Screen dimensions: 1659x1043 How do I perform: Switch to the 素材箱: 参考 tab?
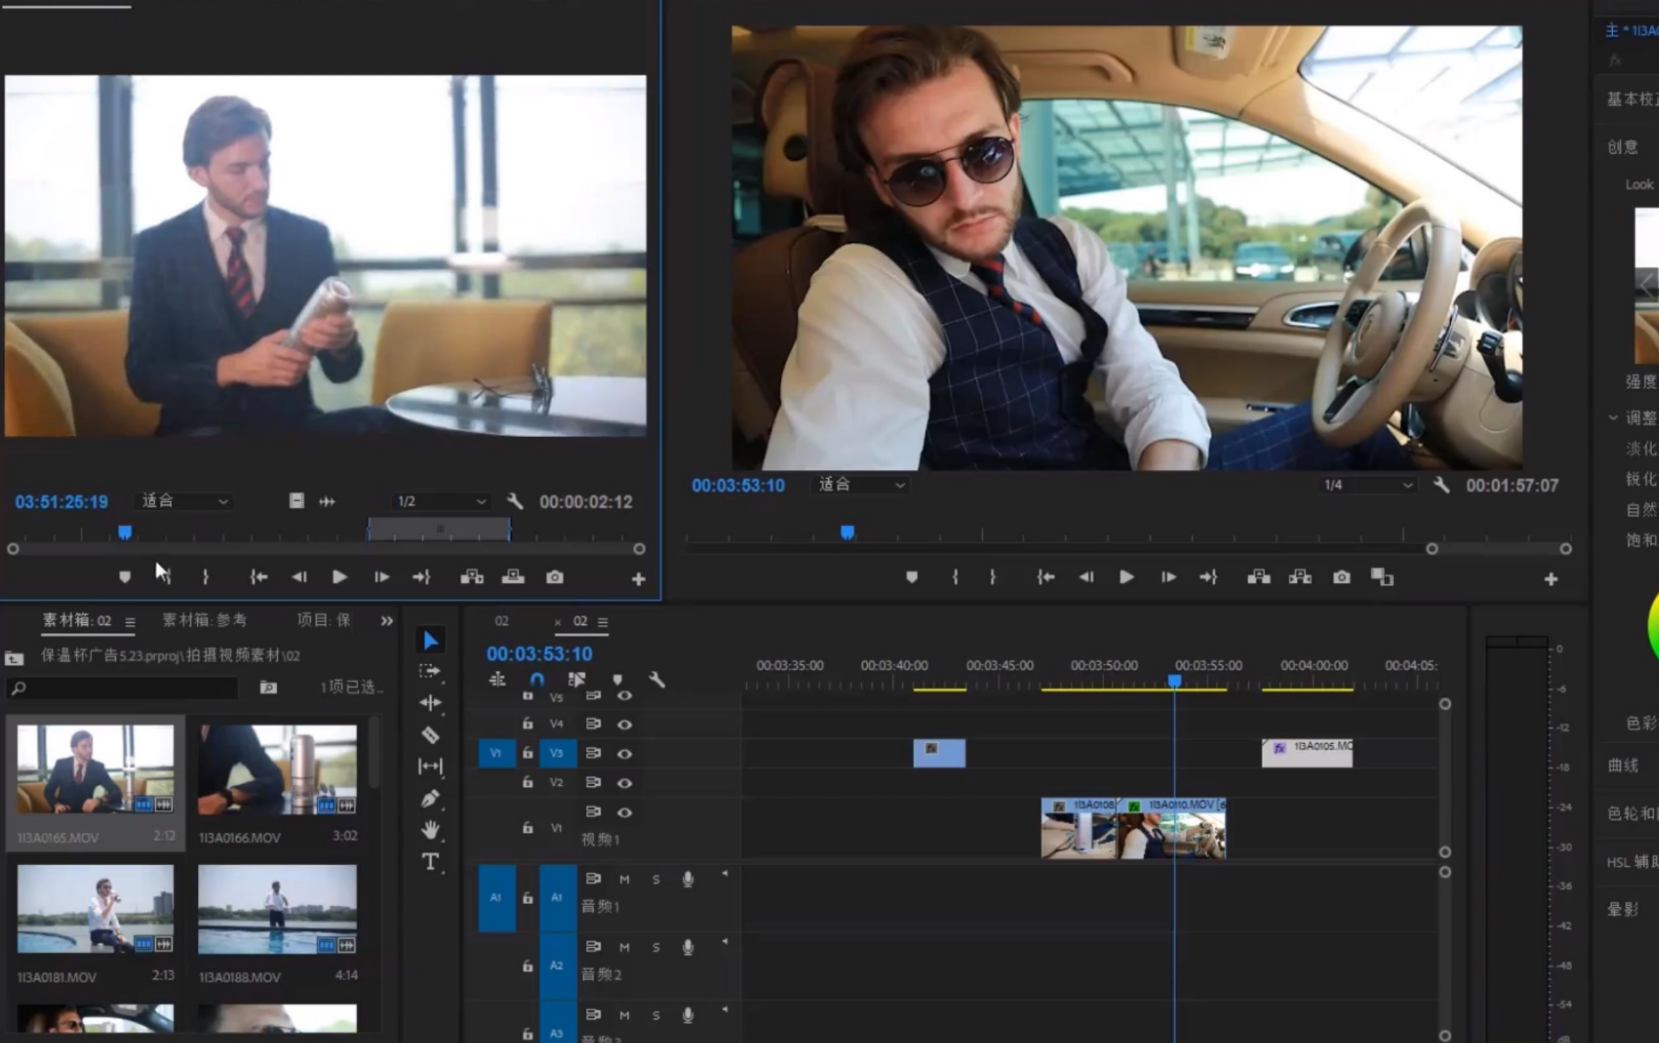(x=205, y=620)
